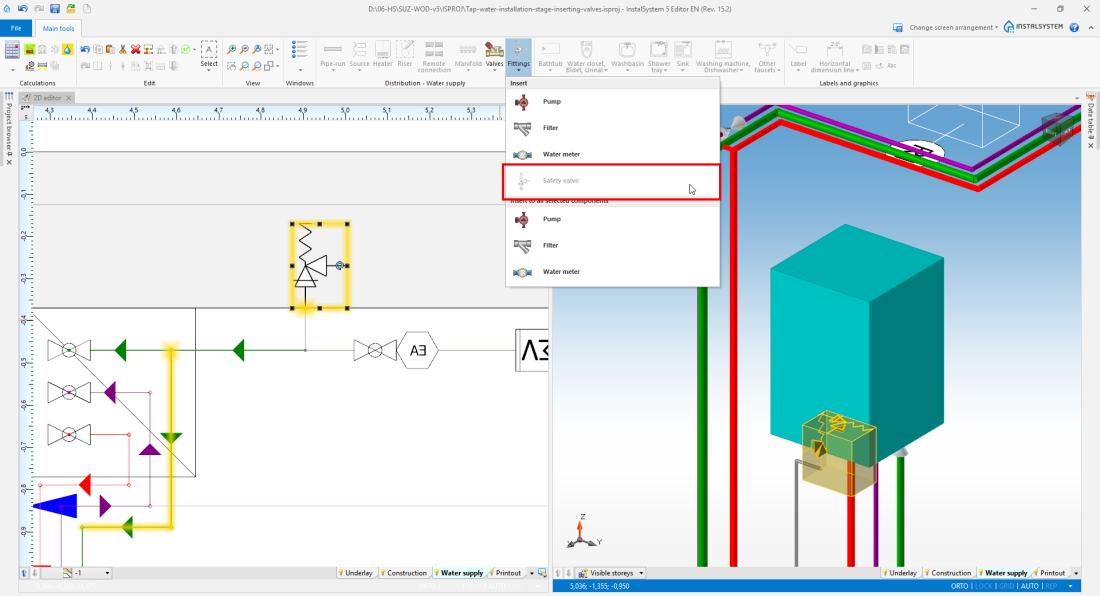Screen dimensions: 1100x596
Task: Click the Filter icon in Insert section
Action: pyautogui.click(x=522, y=128)
